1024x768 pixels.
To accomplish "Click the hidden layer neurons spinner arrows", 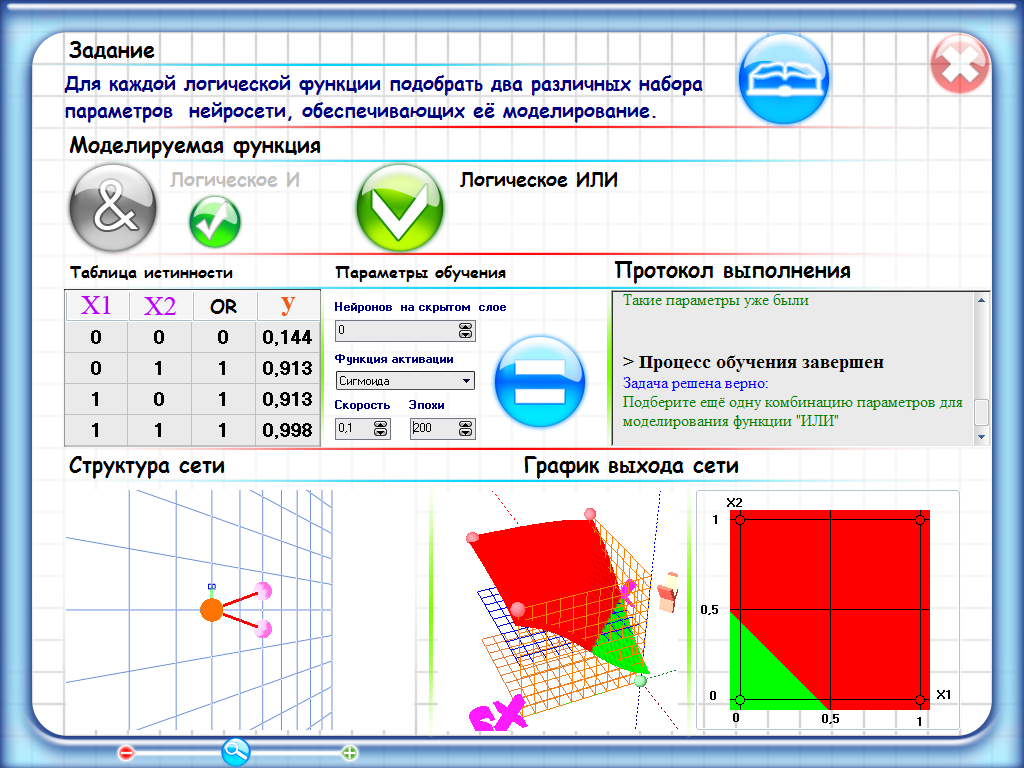I will [x=465, y=330].
